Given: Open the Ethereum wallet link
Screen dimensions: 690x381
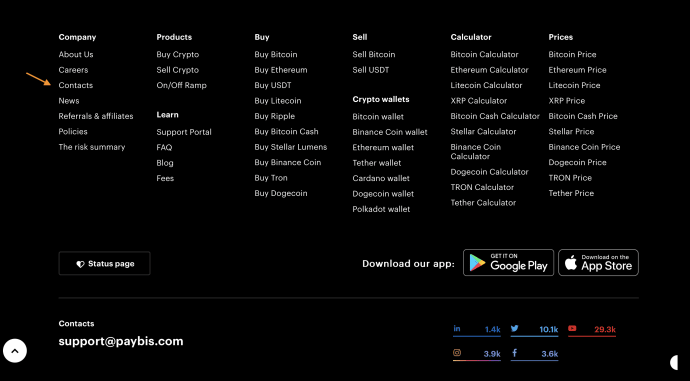Looking at the screenshot, I should click(383, 147).
